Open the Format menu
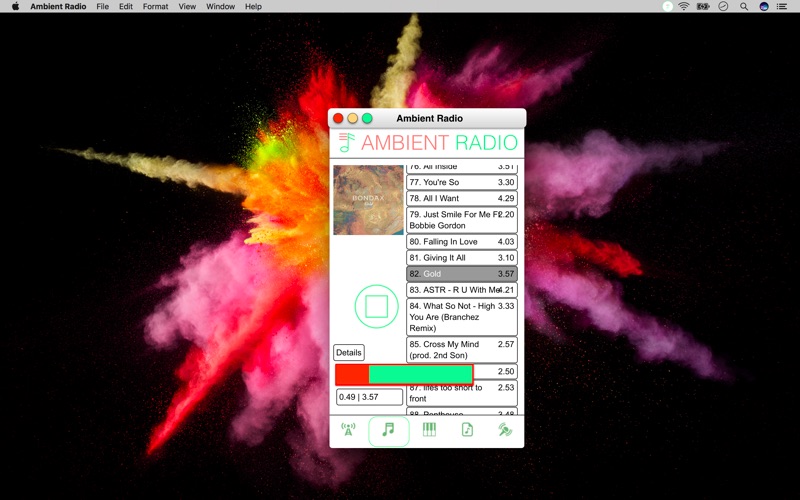 click(x=155, y=7)
